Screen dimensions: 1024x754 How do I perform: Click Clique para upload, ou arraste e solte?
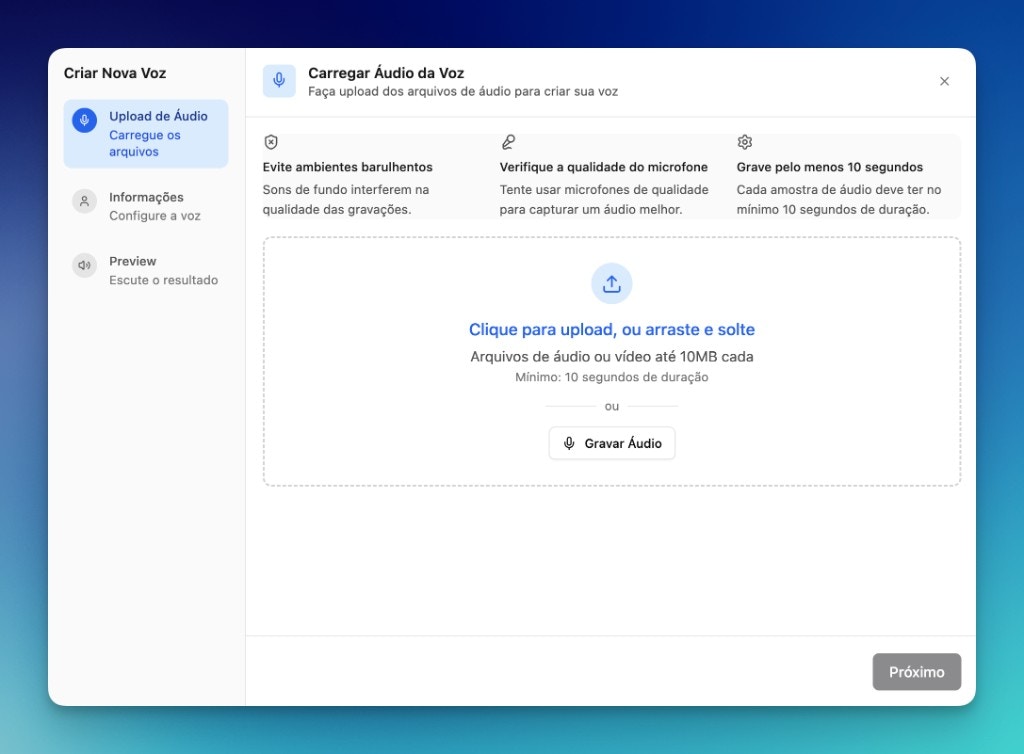611,329
